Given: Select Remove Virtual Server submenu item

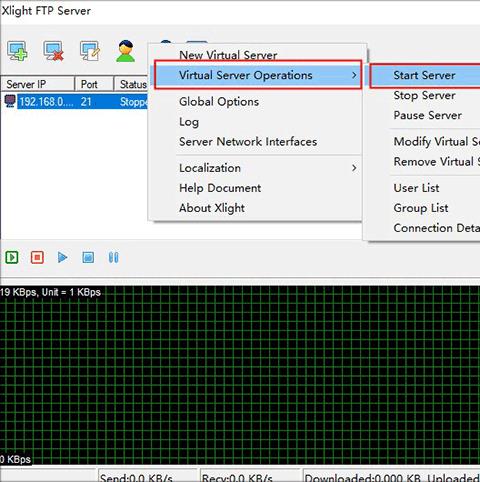Looking at the screenshot, I should (x=437, y=162).
